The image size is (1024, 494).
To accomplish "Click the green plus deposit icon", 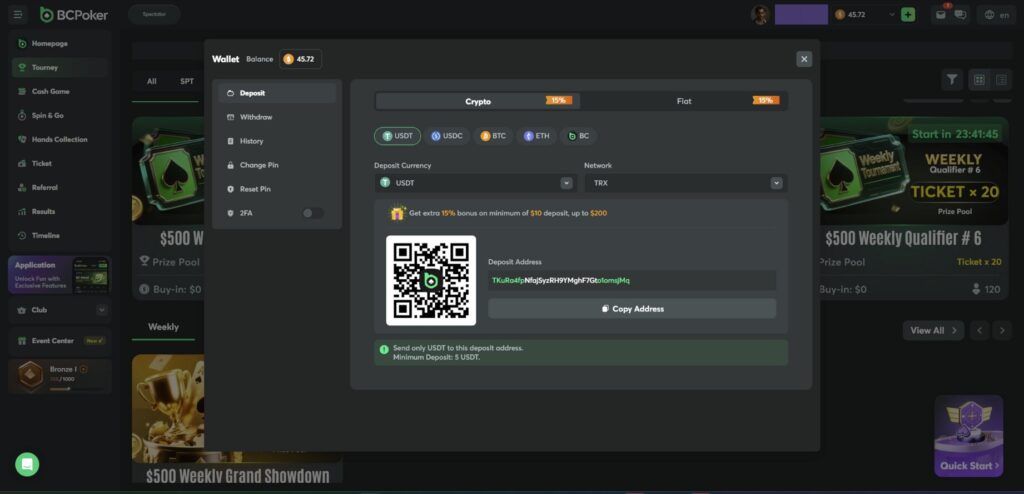I will point(908,14).
